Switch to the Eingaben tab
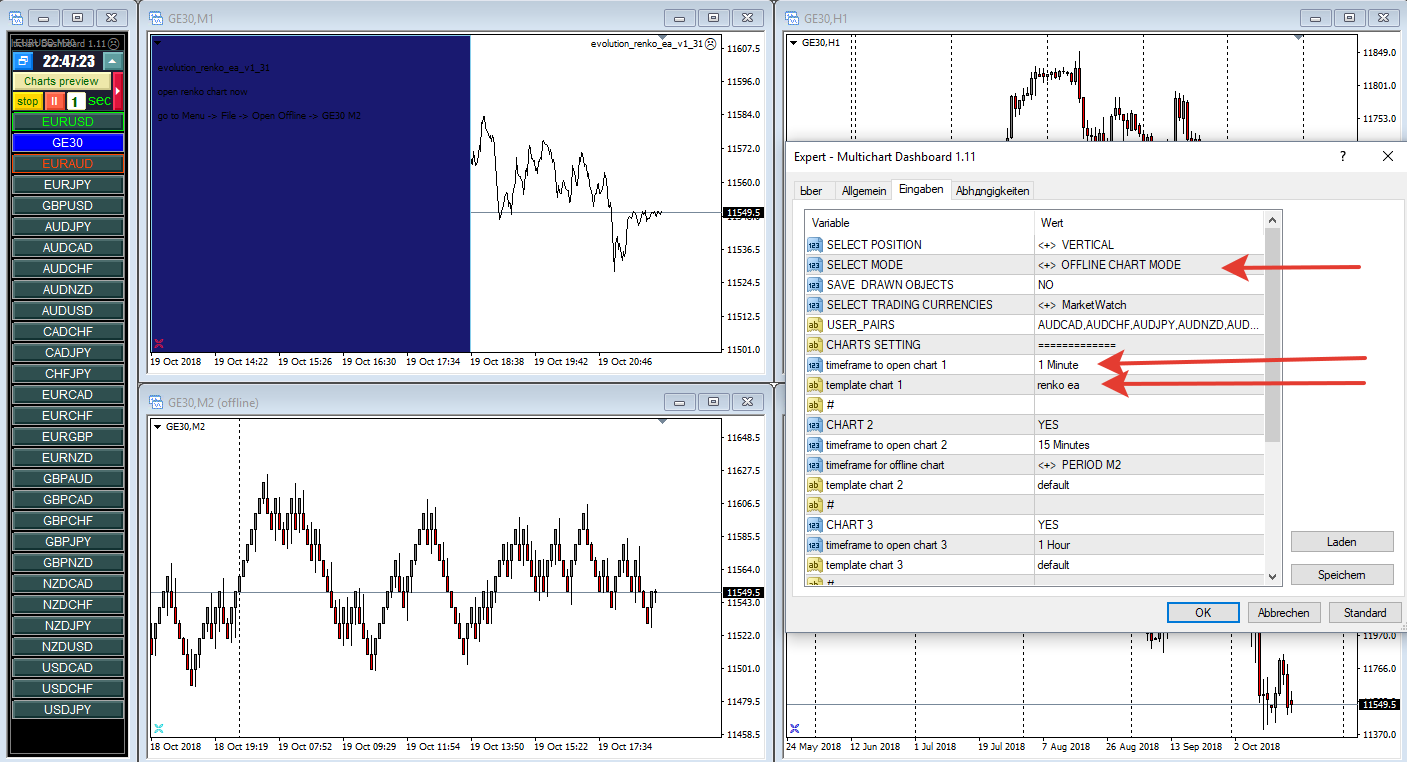This screenshot has height=762, width=1407. [x=921, y=189]
